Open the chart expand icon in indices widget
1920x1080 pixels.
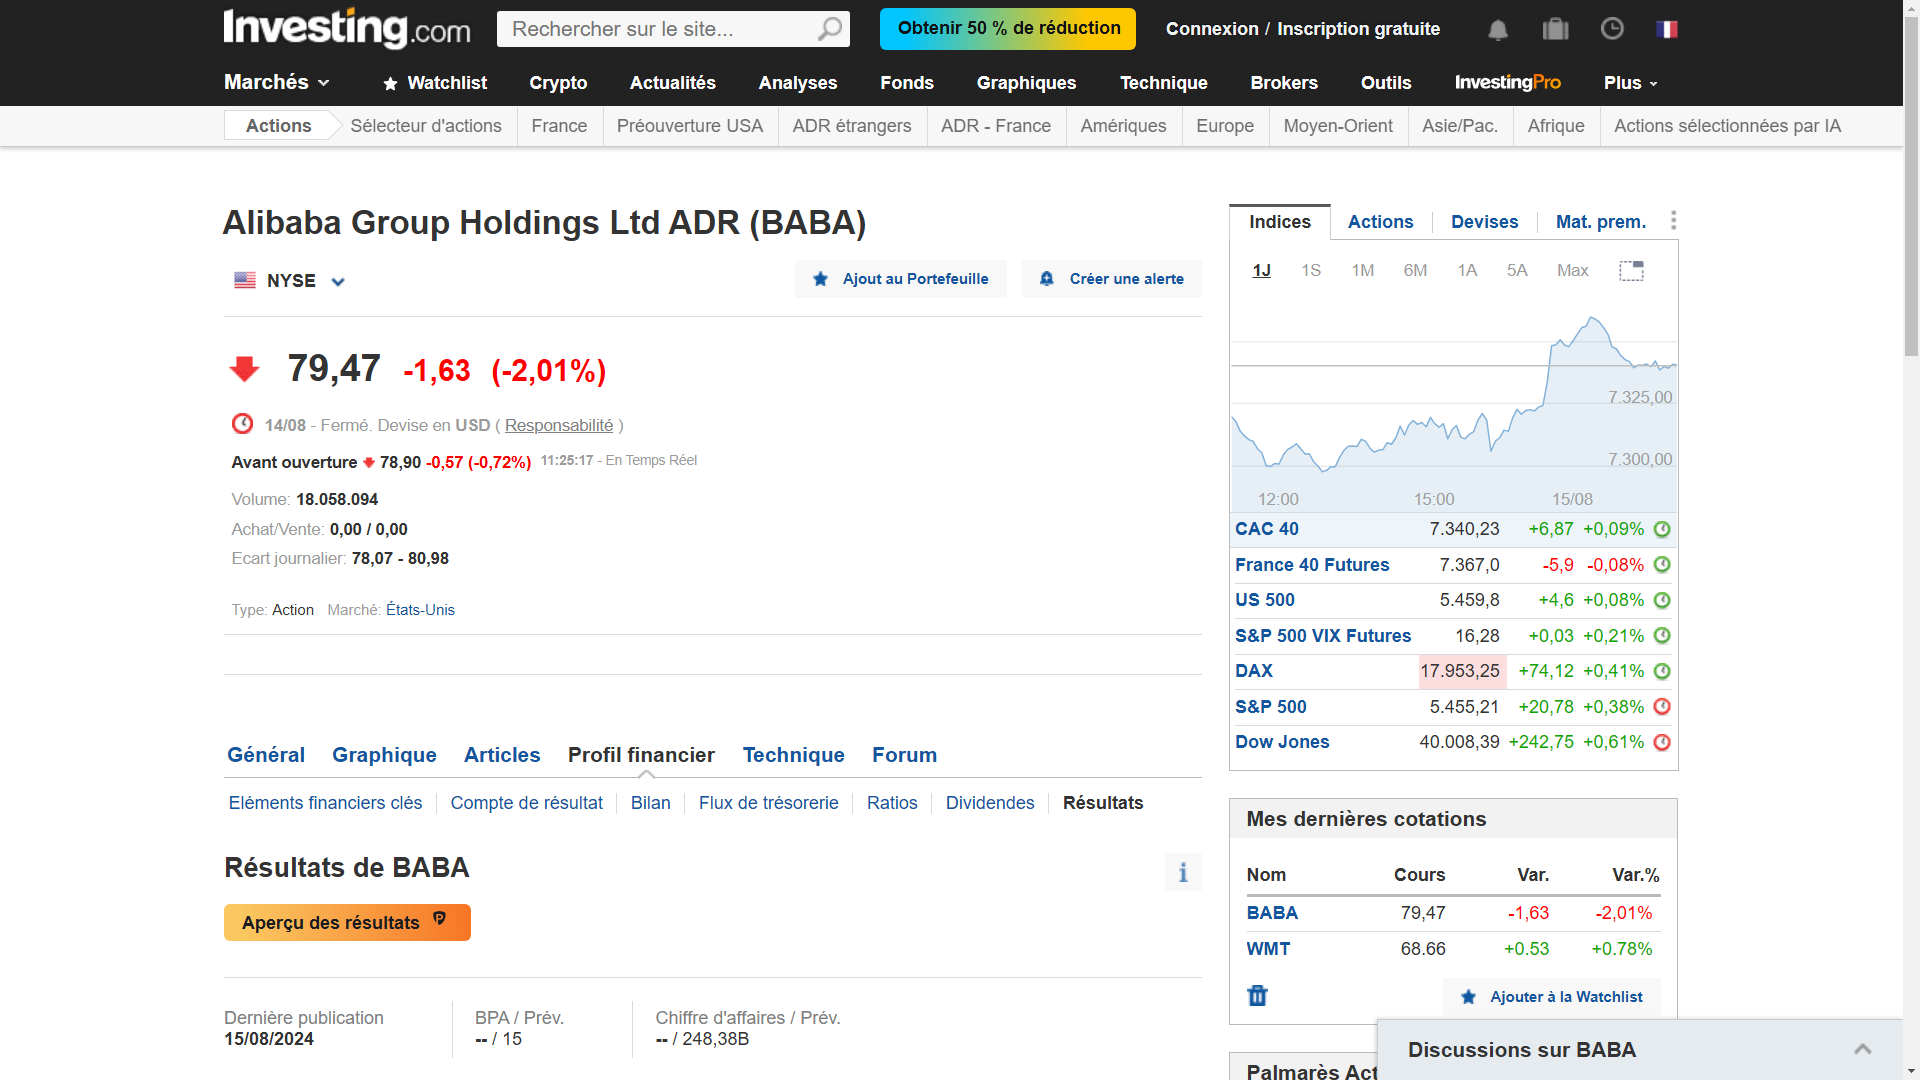click(1631, 271)
